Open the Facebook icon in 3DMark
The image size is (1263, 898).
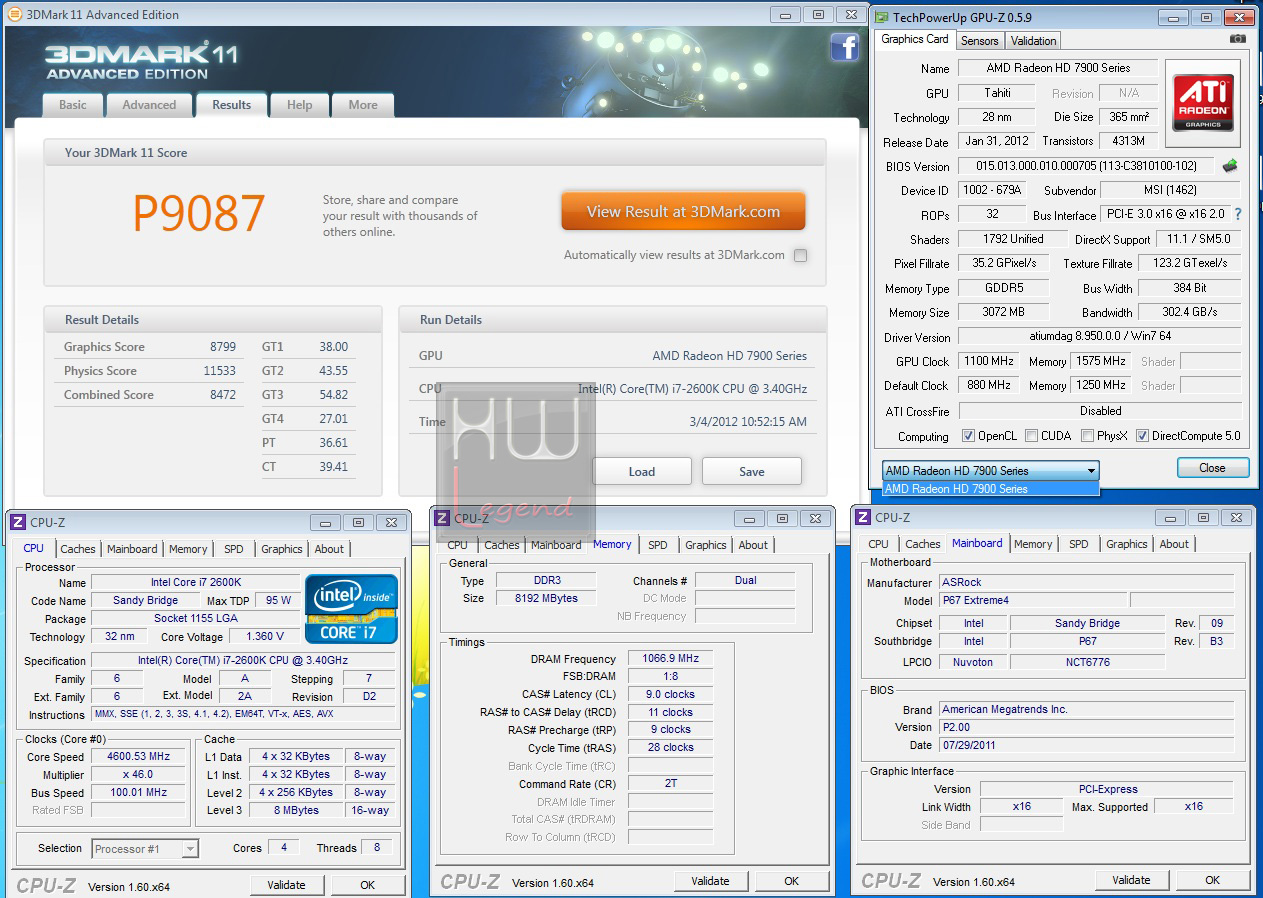tap(844, 47)
